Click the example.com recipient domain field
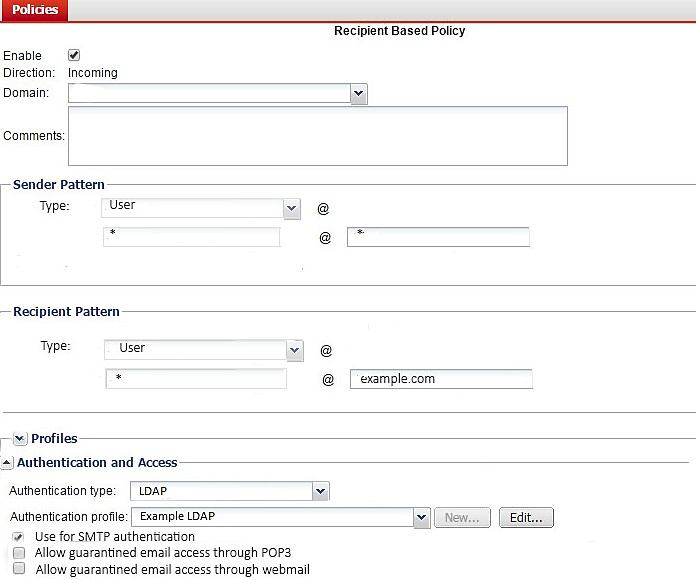Viewport: 696px width, 580px height. click(x=441, y=379)
